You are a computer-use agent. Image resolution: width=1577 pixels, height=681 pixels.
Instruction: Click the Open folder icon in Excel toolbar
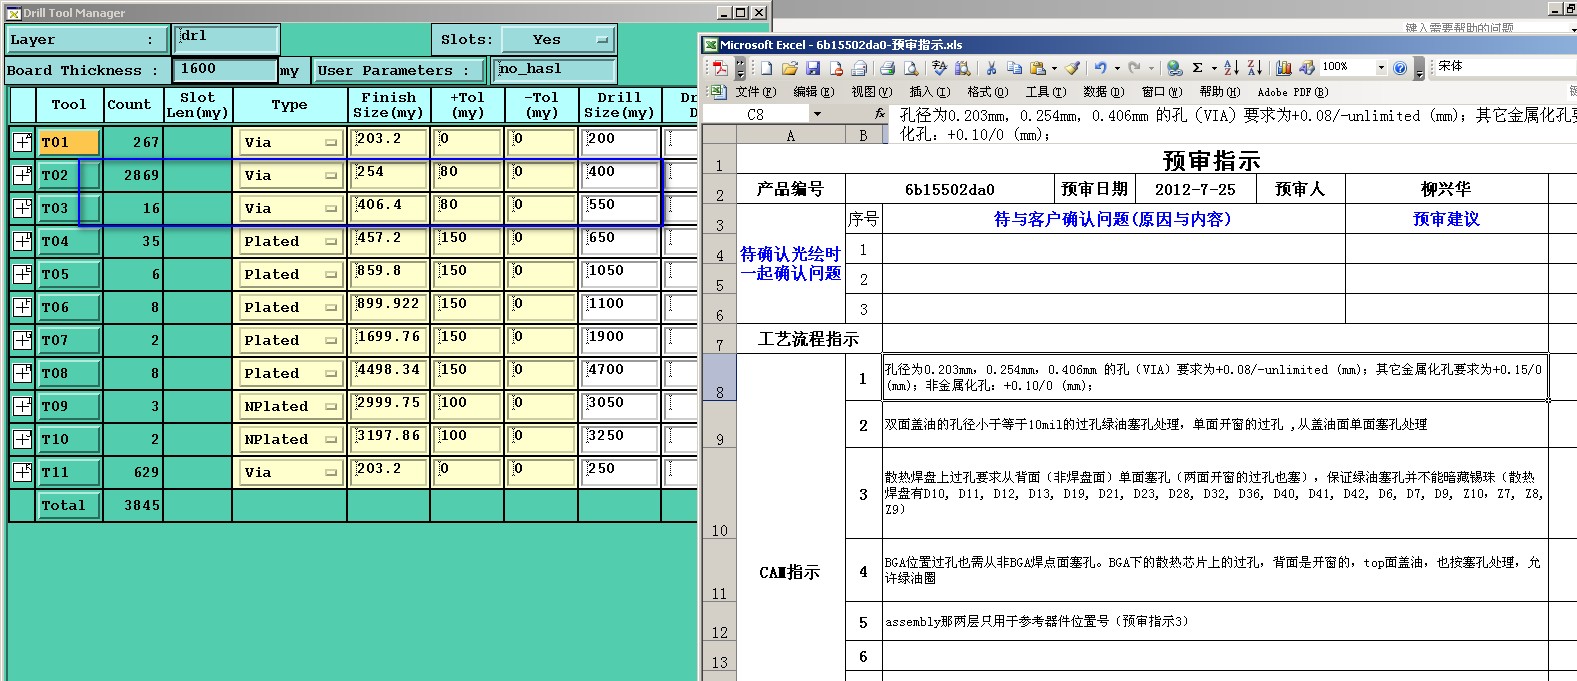click(x=789, y=67)
